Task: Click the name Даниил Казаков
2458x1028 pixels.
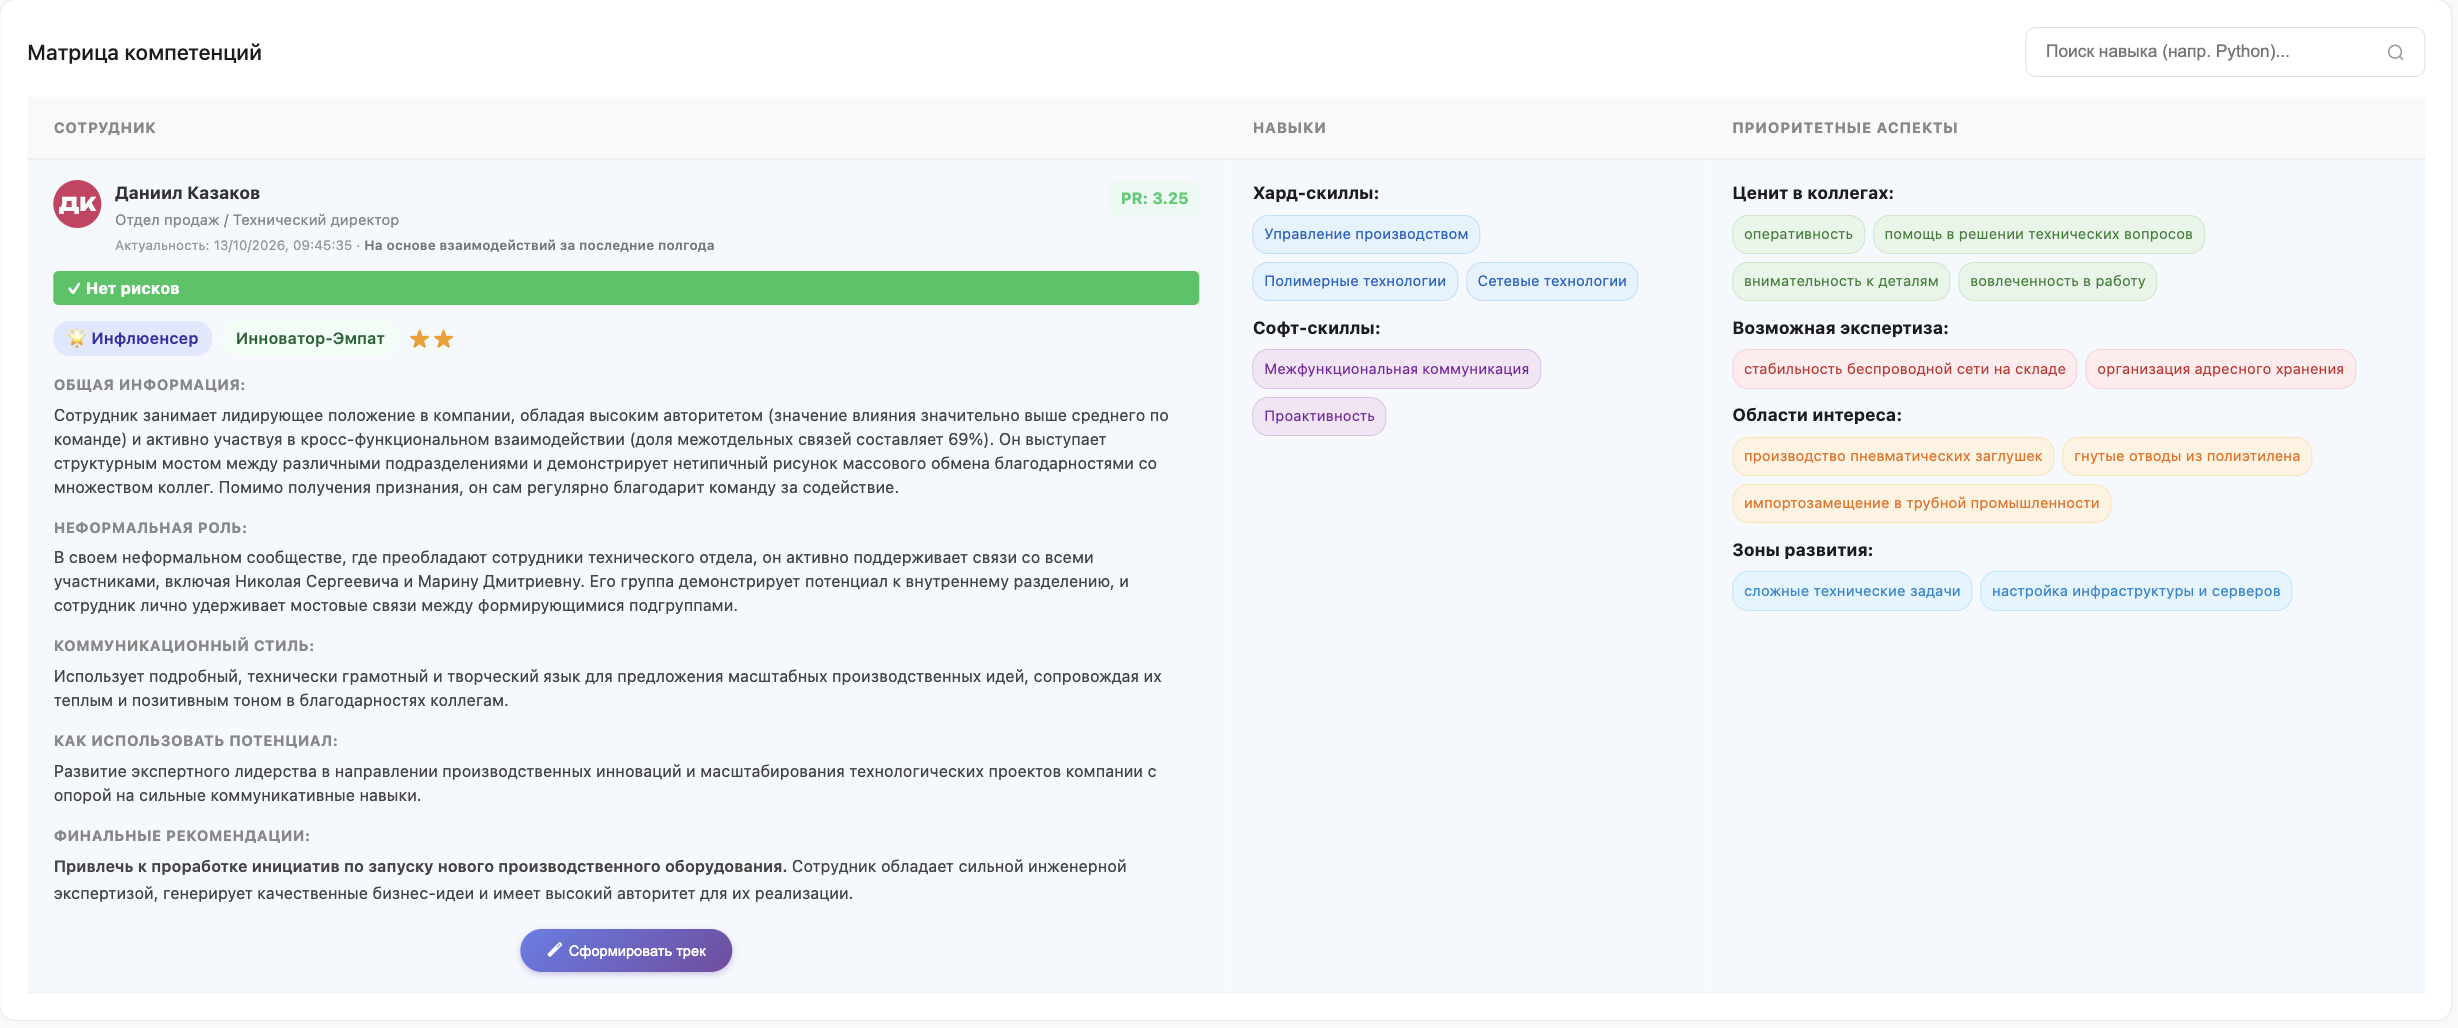Action: pyautogui.click(x=187, y=193)
